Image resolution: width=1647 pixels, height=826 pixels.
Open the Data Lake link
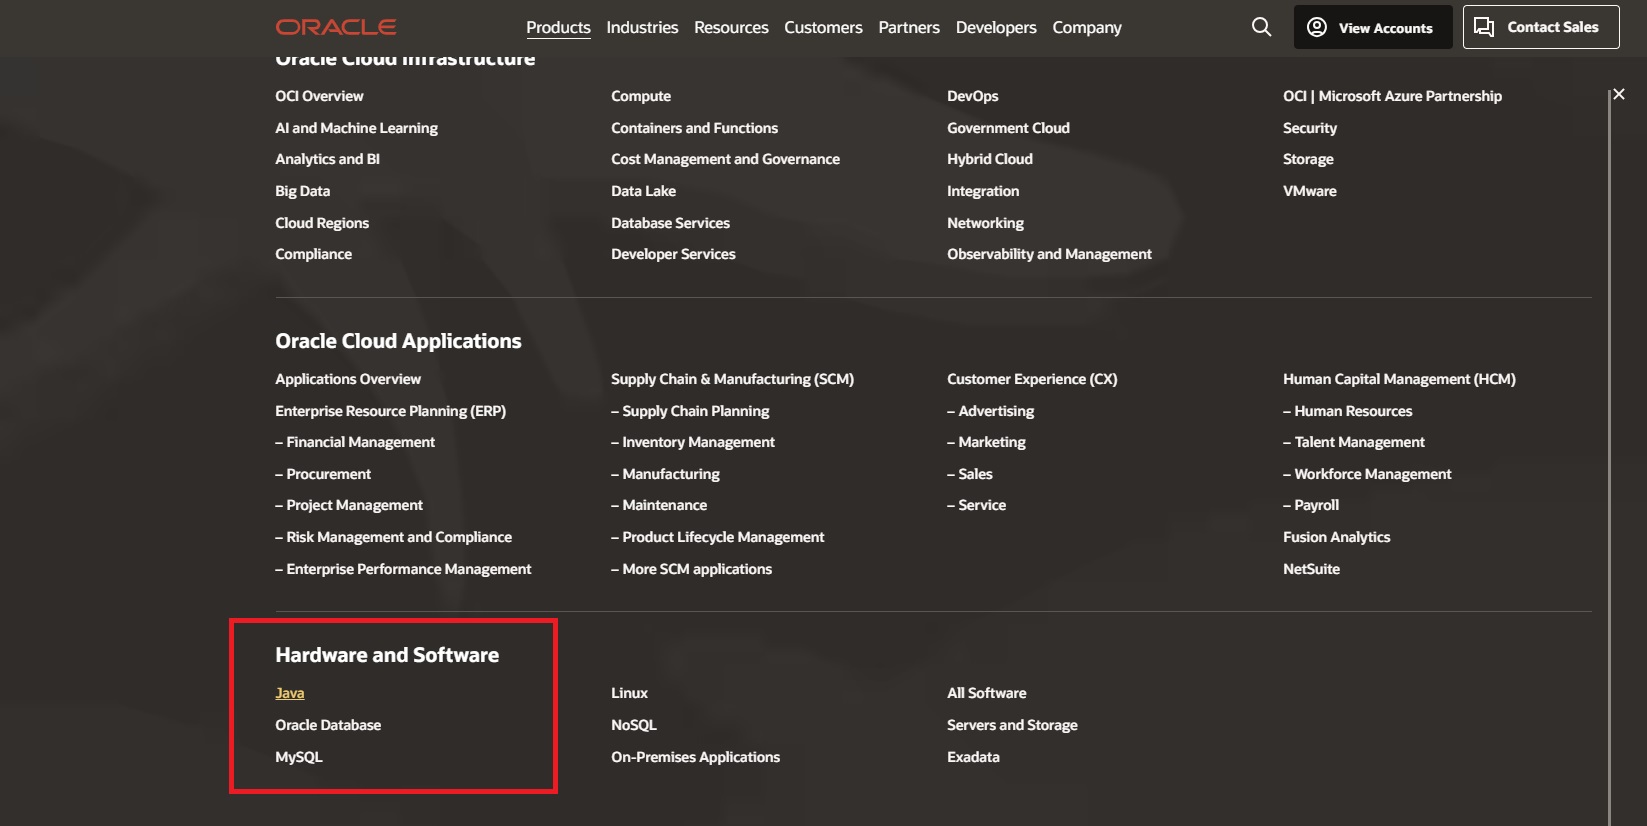tap(643, 191)
